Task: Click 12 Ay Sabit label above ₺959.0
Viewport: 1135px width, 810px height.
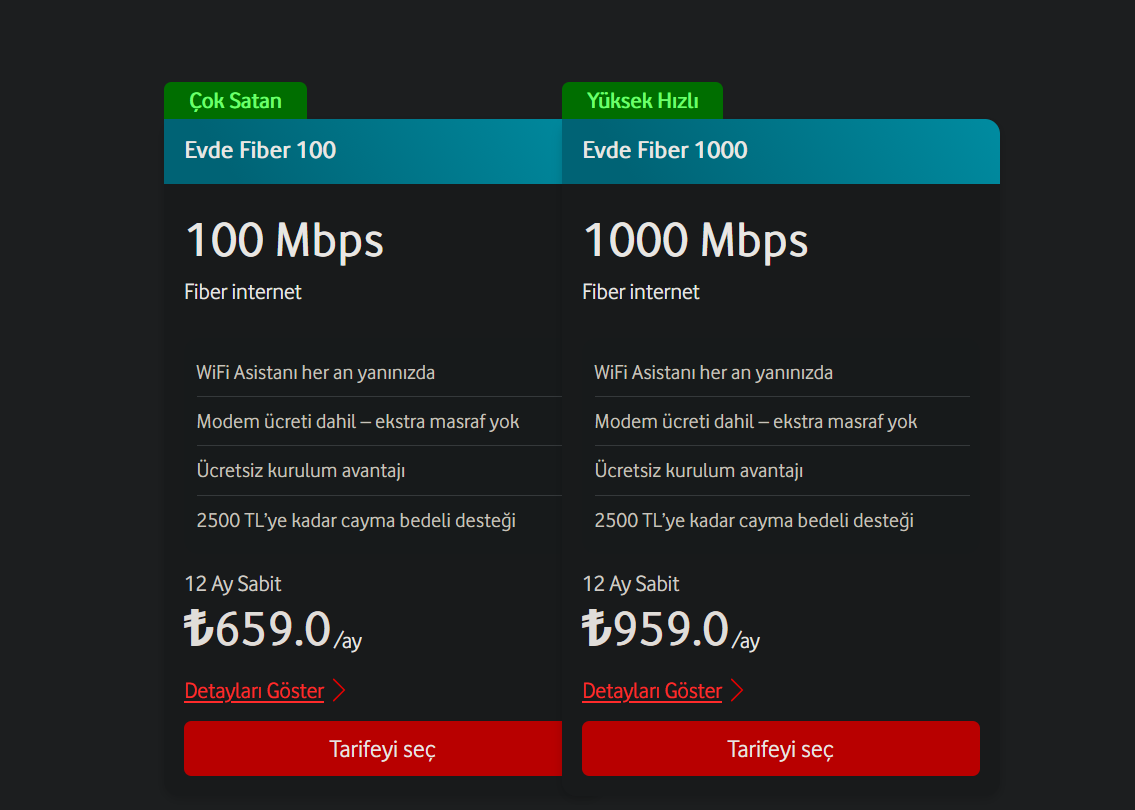Action: click(x=631, y=584)
